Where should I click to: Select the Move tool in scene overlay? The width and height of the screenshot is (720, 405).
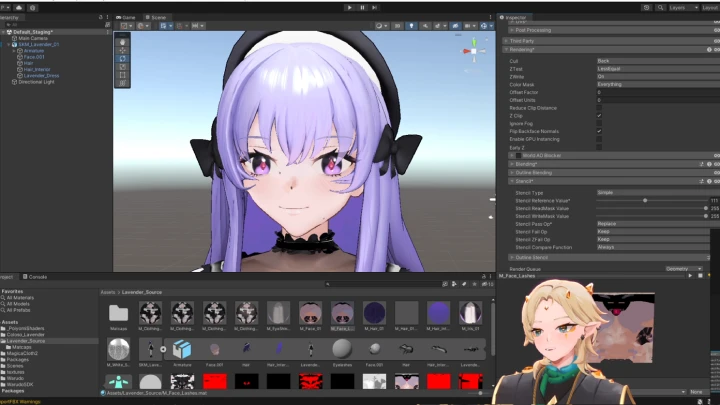click(x=123, y=50)
